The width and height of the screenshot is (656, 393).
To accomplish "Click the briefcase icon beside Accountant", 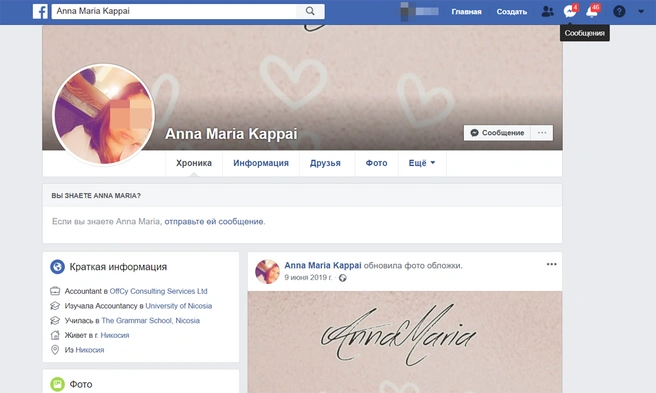I will (55, 291).
